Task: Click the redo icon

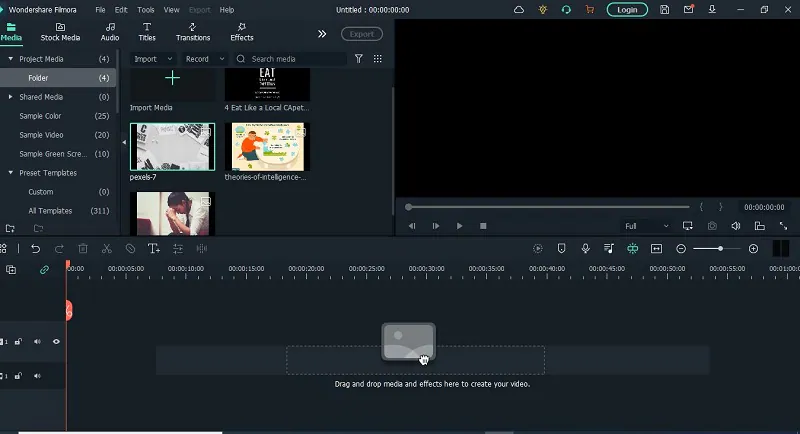Action: coord(59,249)
